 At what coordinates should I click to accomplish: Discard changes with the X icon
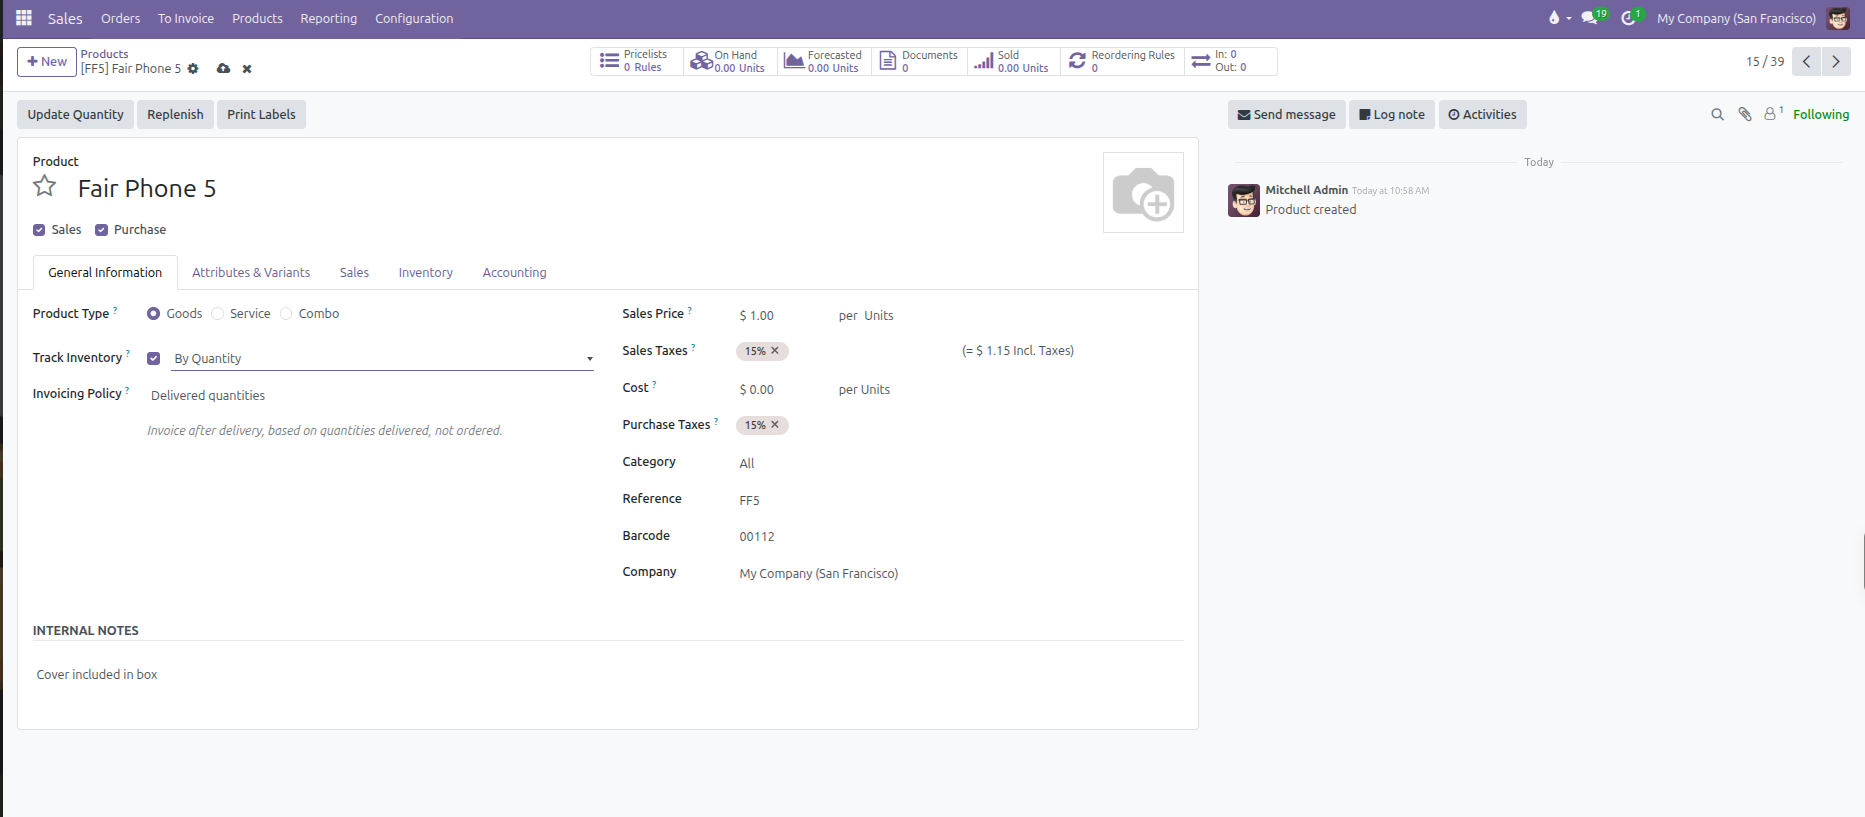pyautogui.click(x=247, y=69)
